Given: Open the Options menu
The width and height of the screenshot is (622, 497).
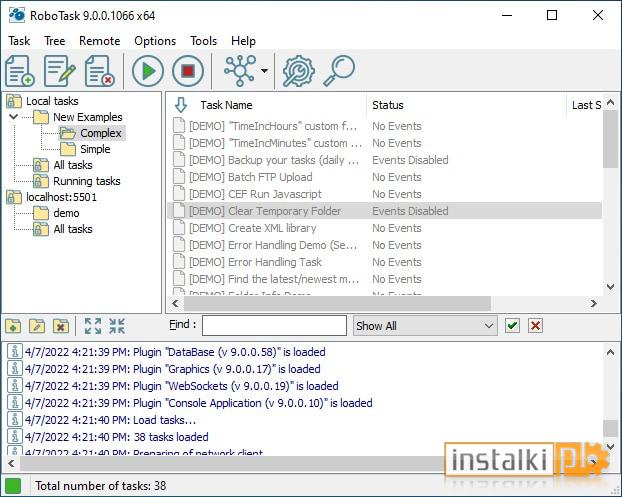Looking at the screenshot, I should [x=155, y=41].
